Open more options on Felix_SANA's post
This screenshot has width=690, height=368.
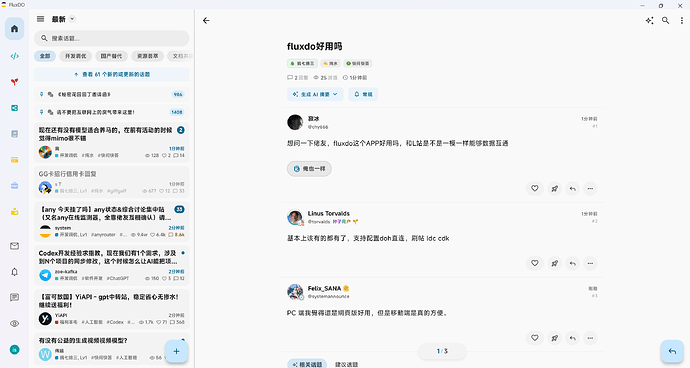tap(590, 338)
